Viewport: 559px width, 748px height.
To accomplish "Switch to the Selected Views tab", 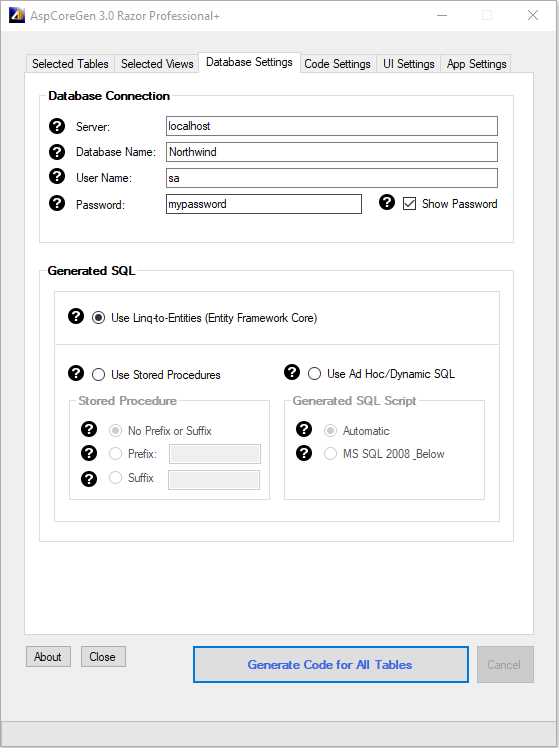I will 157,64.
